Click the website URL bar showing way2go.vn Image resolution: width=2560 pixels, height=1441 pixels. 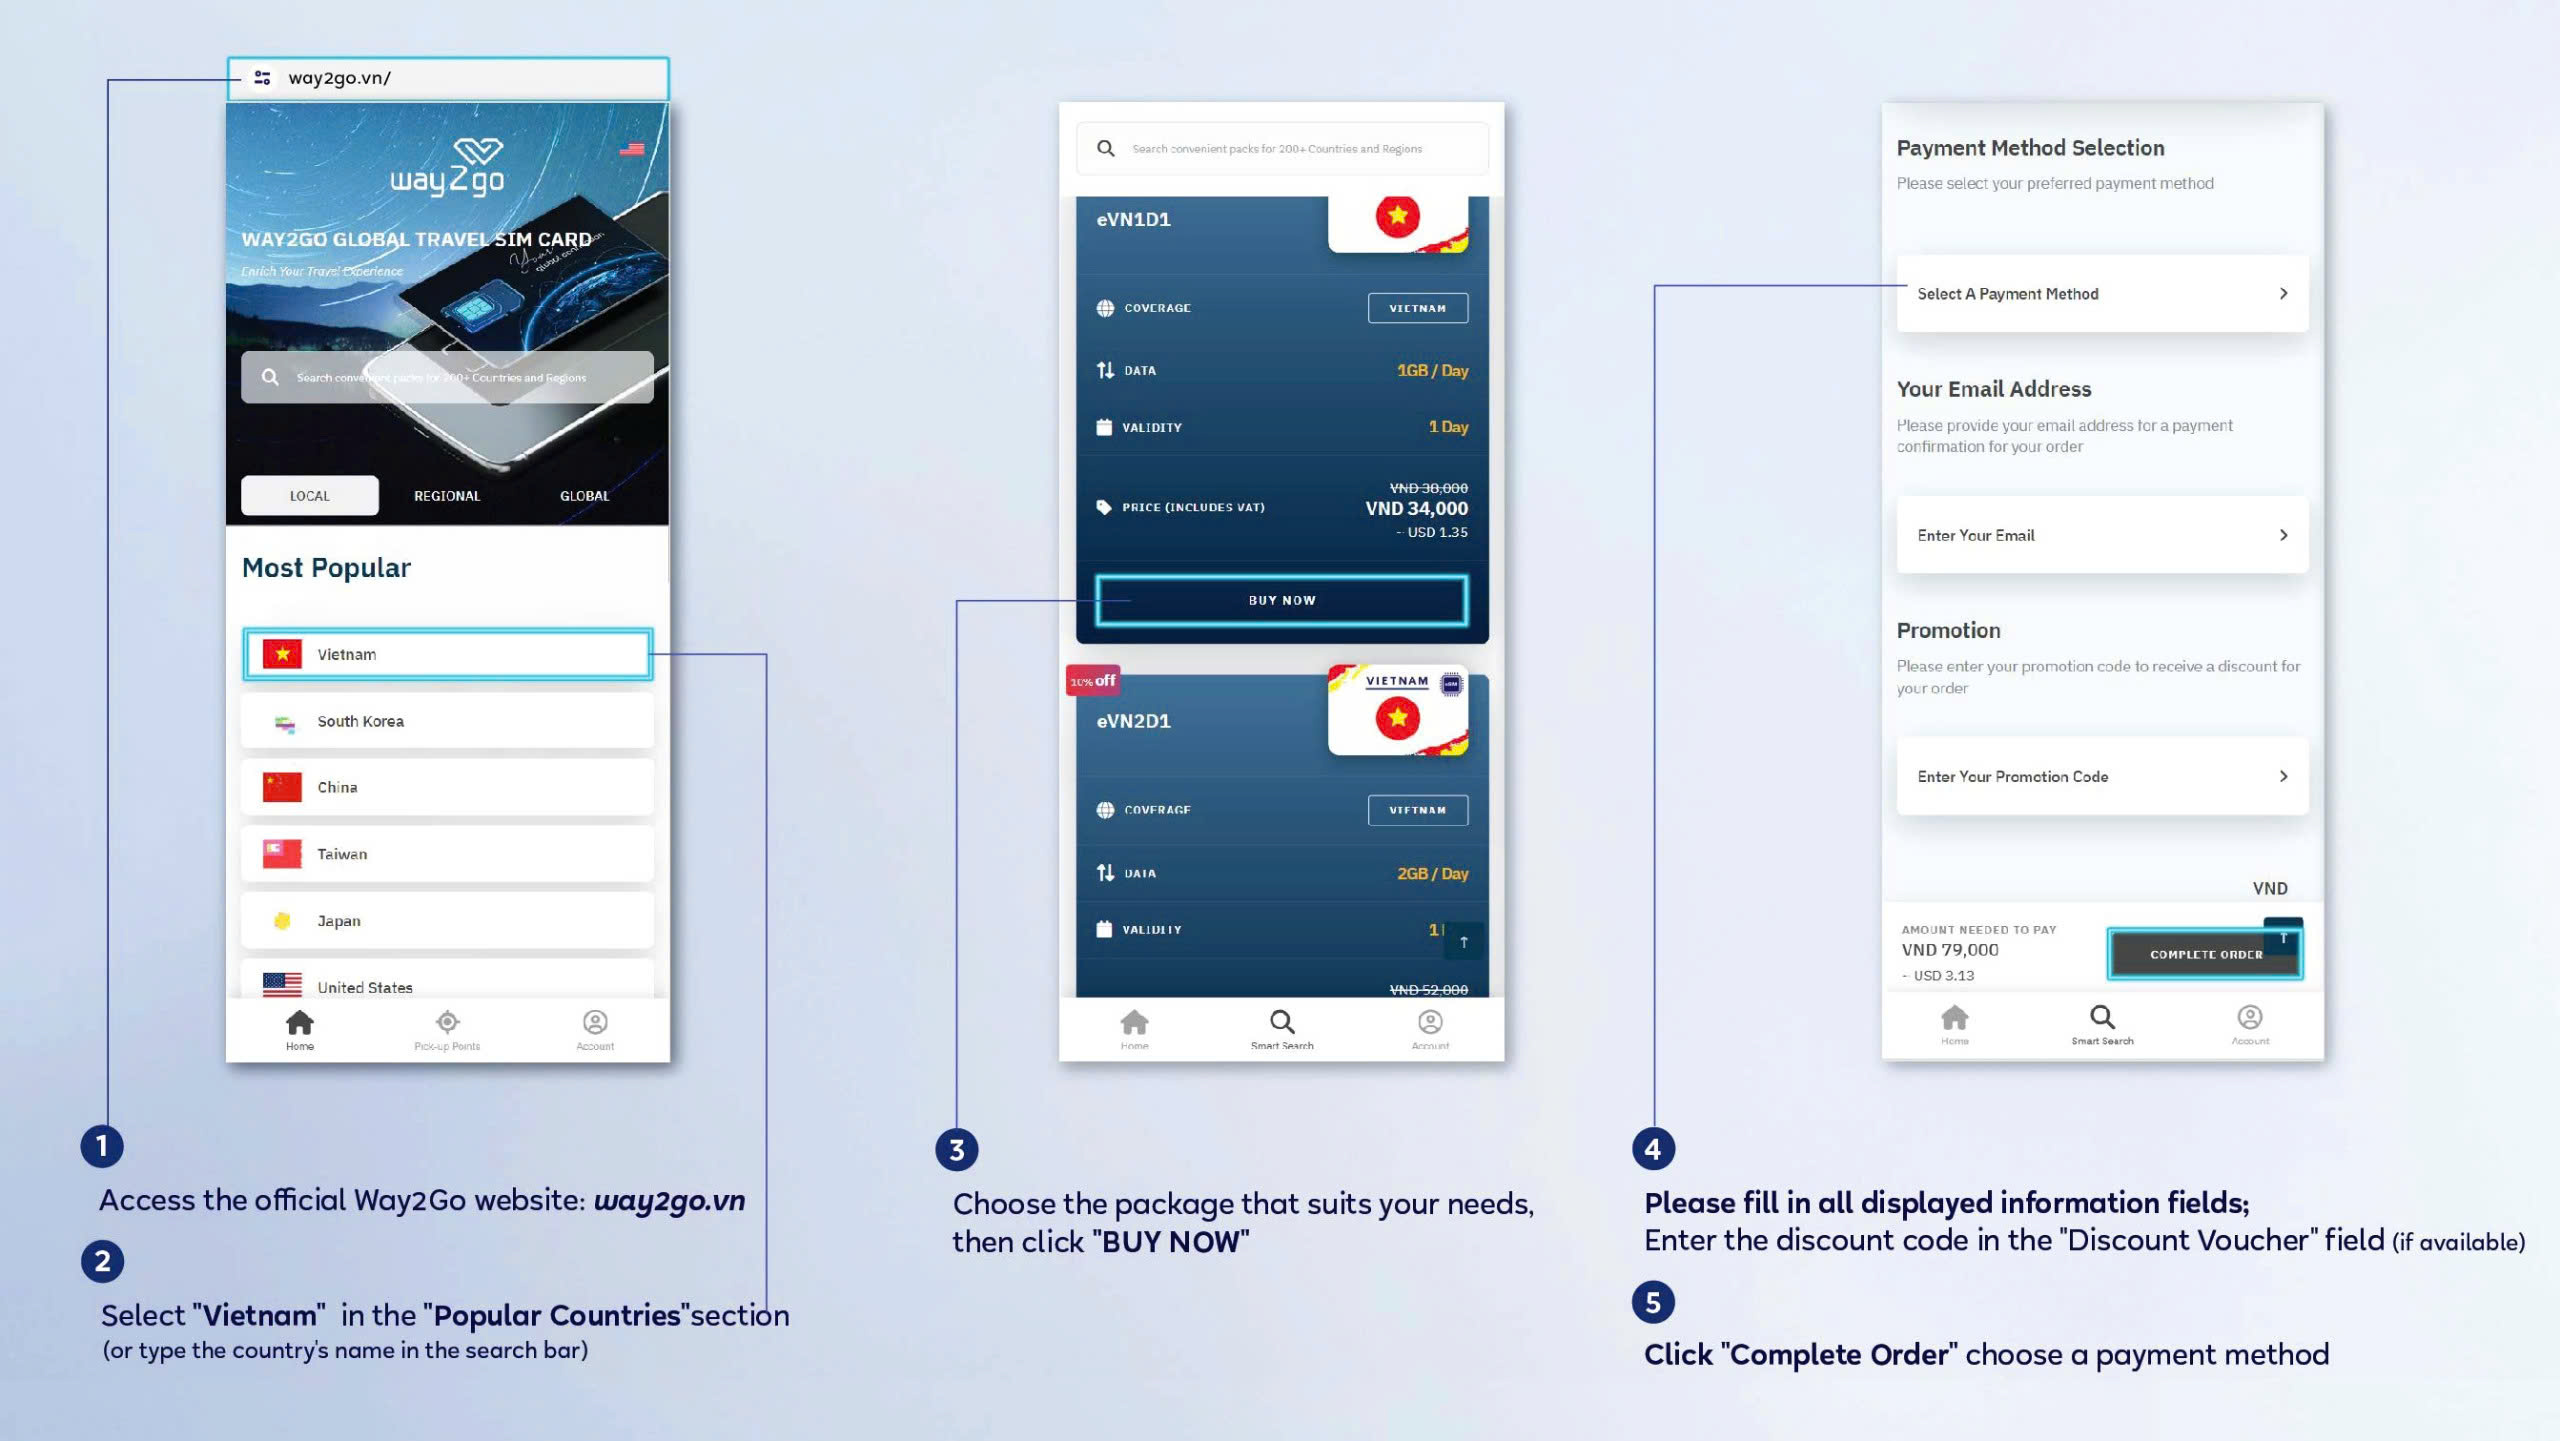[x=450, y=77]
